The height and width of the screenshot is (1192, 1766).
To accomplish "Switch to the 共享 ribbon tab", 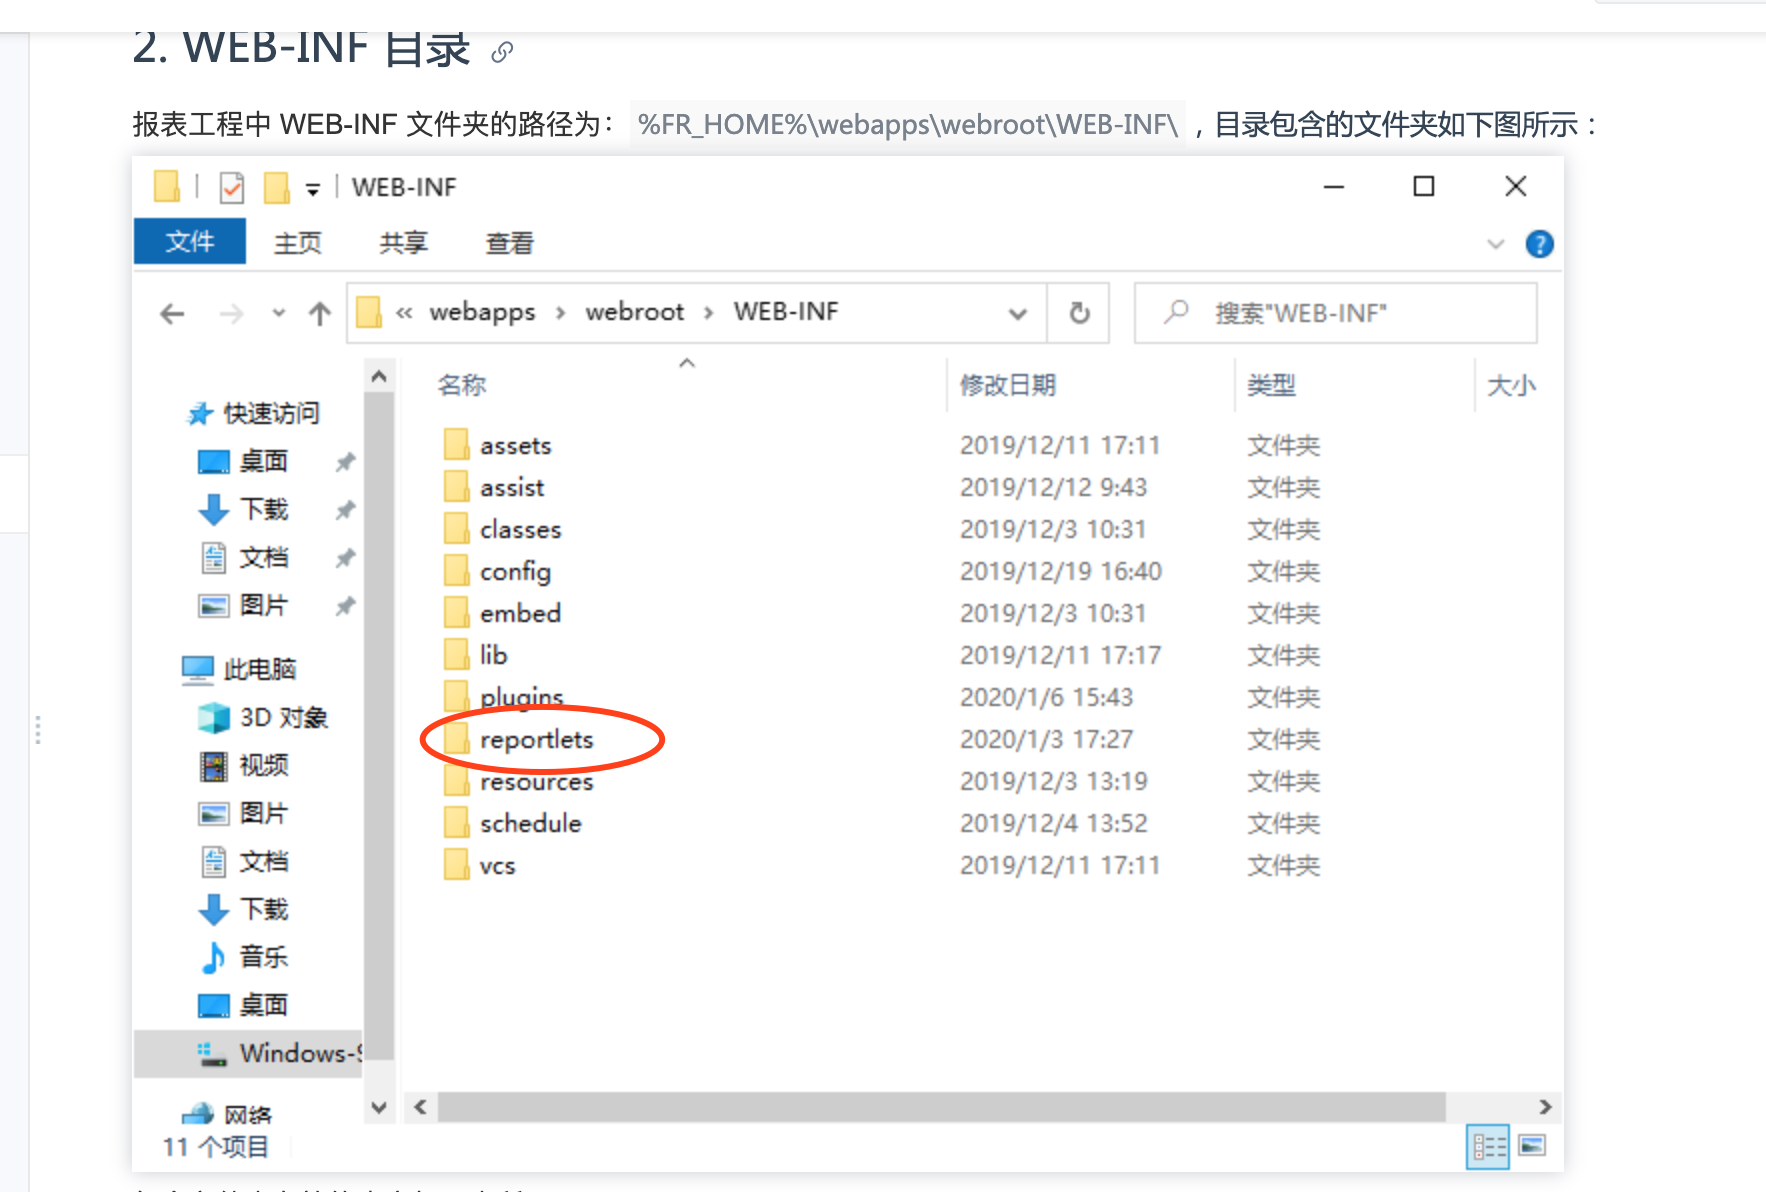I will (x=404, y=243).
